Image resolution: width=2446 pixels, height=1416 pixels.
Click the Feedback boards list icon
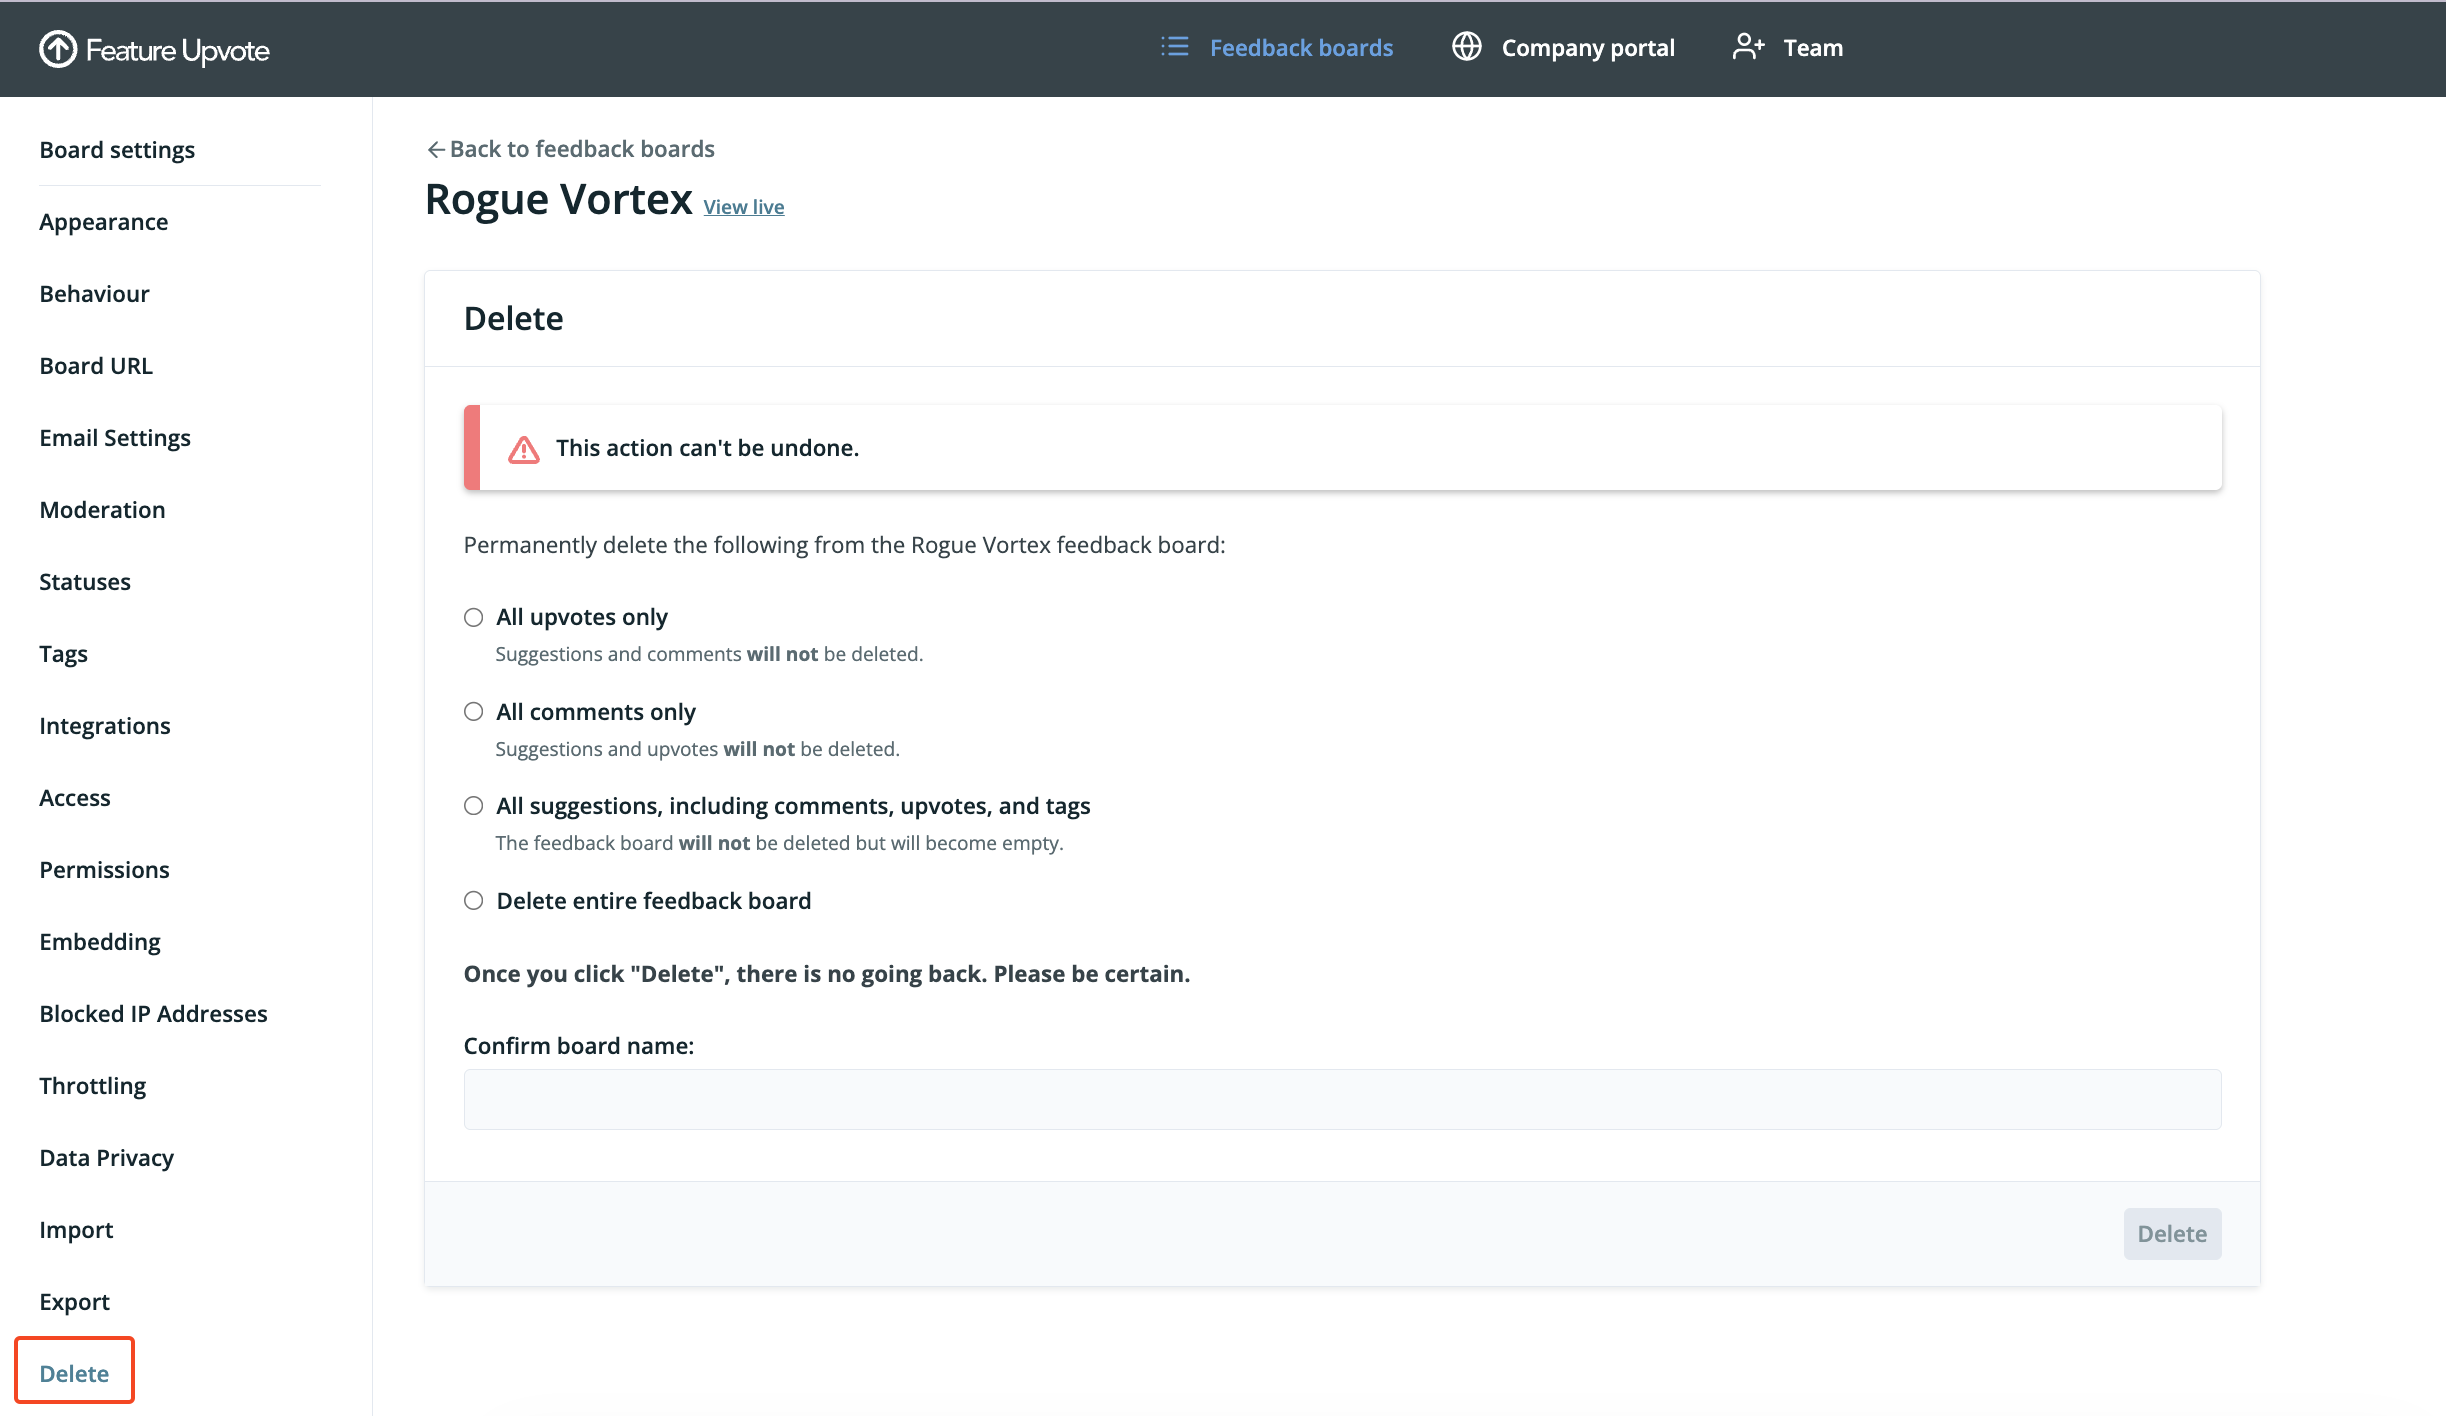click(1174, 47)
